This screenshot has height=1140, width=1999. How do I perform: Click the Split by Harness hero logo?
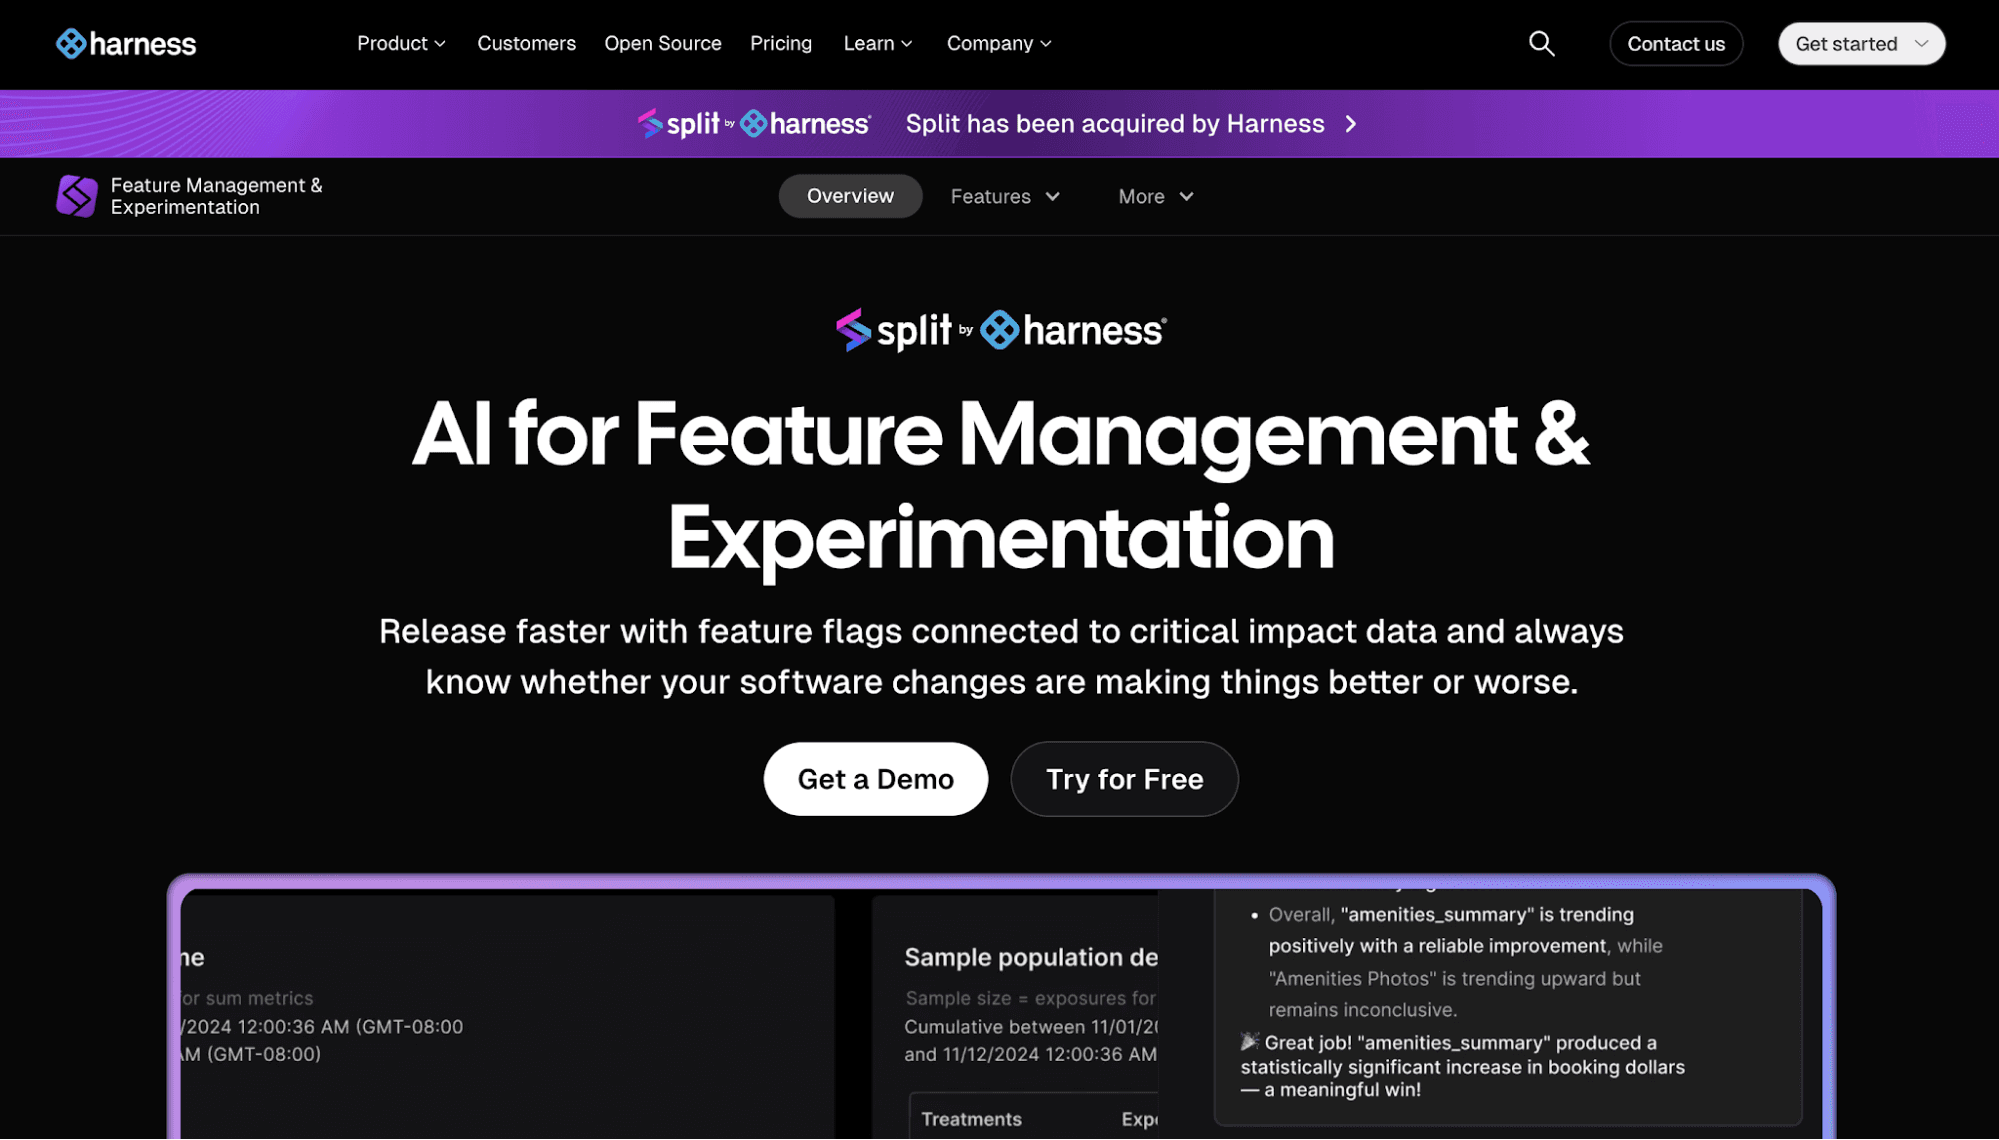(x=1001, y=330)
